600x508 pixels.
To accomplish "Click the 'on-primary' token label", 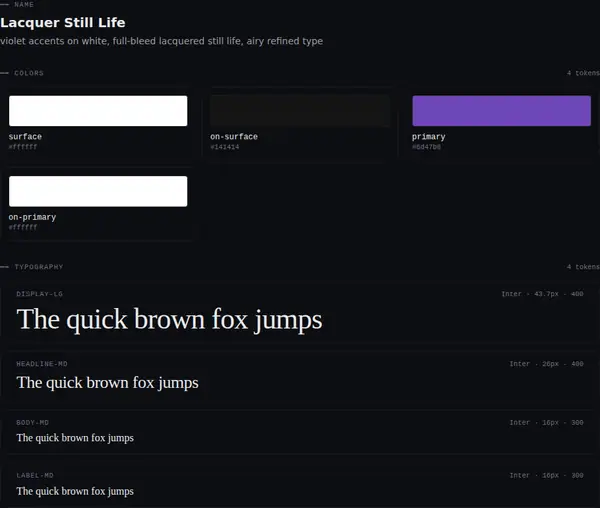I will (x=32, y=217).
